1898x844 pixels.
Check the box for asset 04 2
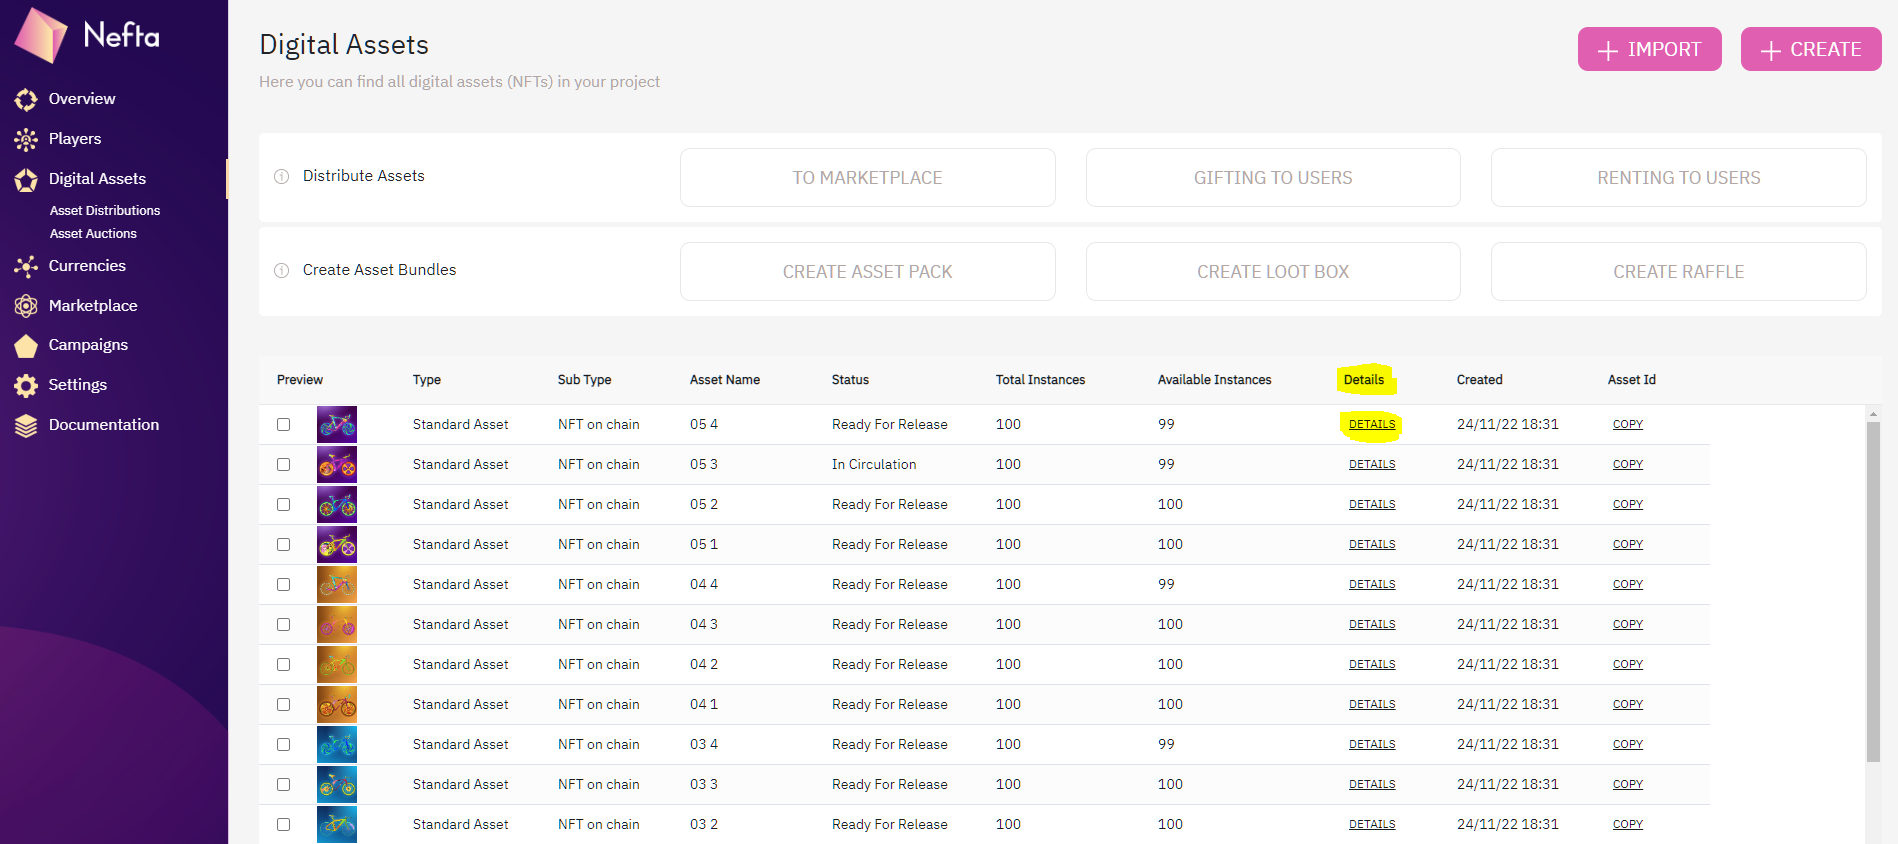[284, 665]
